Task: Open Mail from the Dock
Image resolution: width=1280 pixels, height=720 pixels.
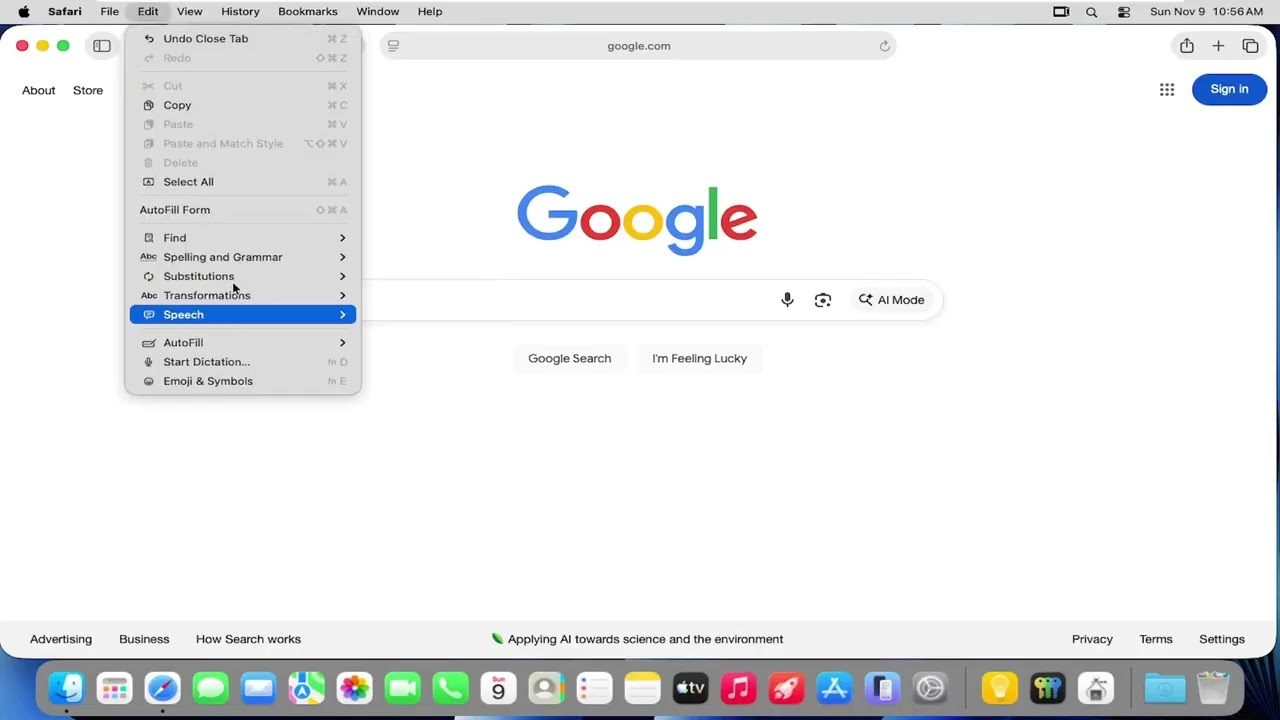Action: point(259,688)
